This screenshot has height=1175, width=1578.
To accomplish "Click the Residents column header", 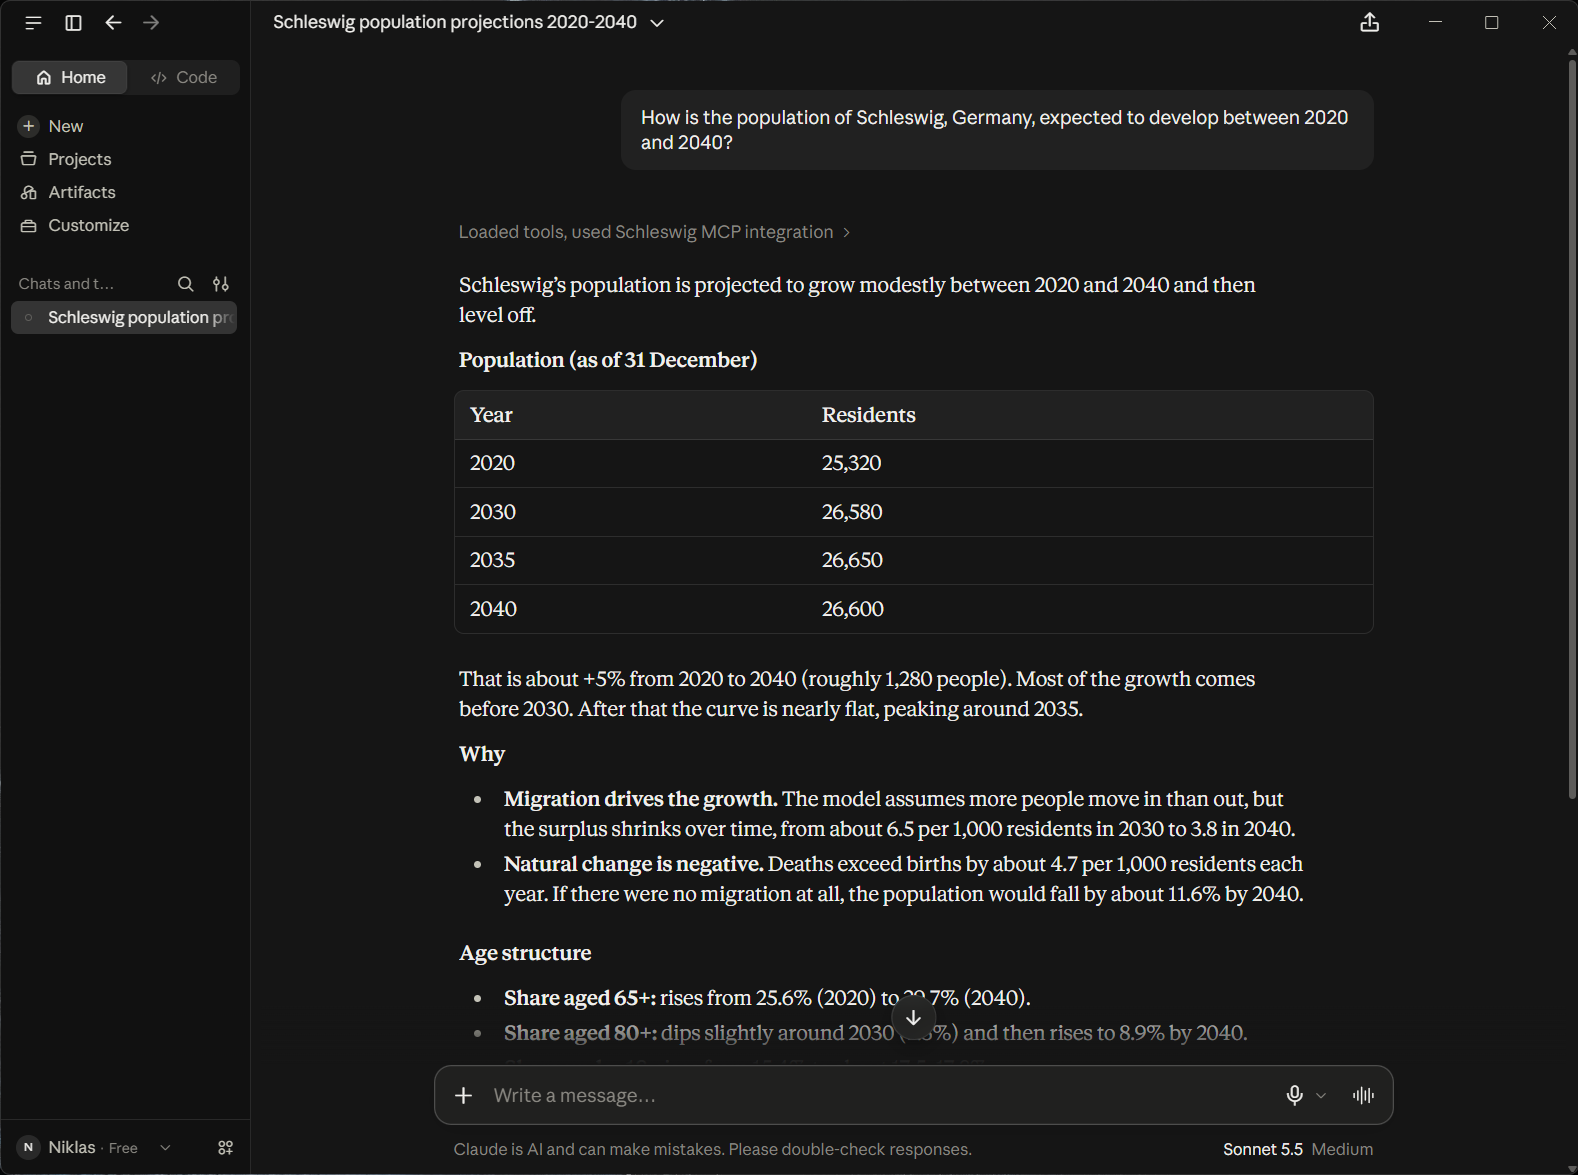I will tap(868, 415).
